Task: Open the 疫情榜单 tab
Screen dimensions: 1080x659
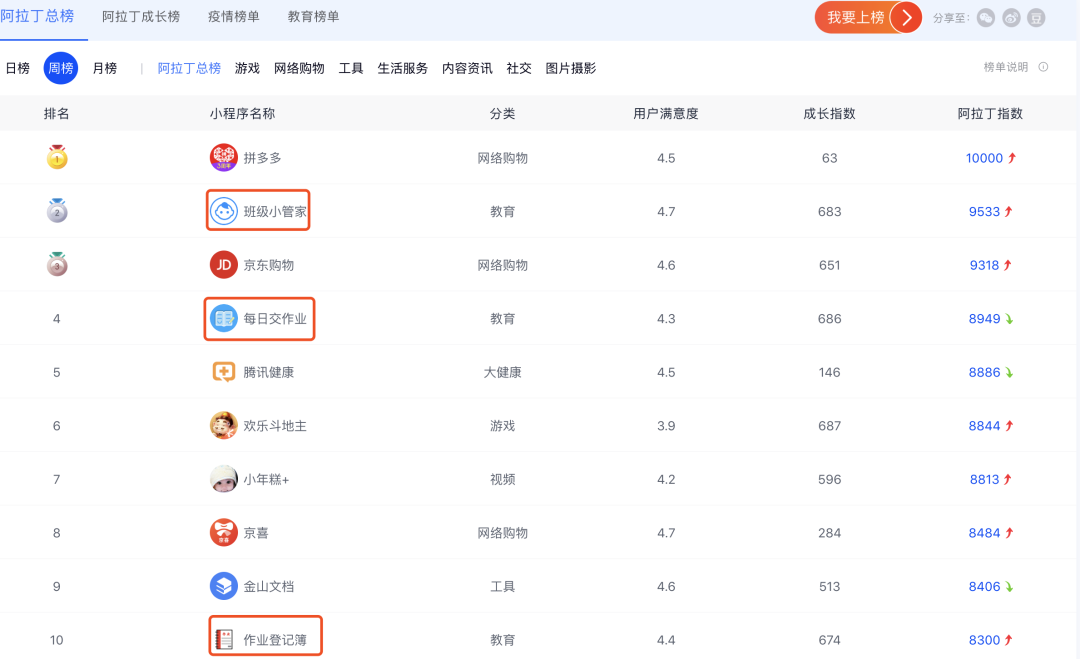Action: (x=233, y=17)
